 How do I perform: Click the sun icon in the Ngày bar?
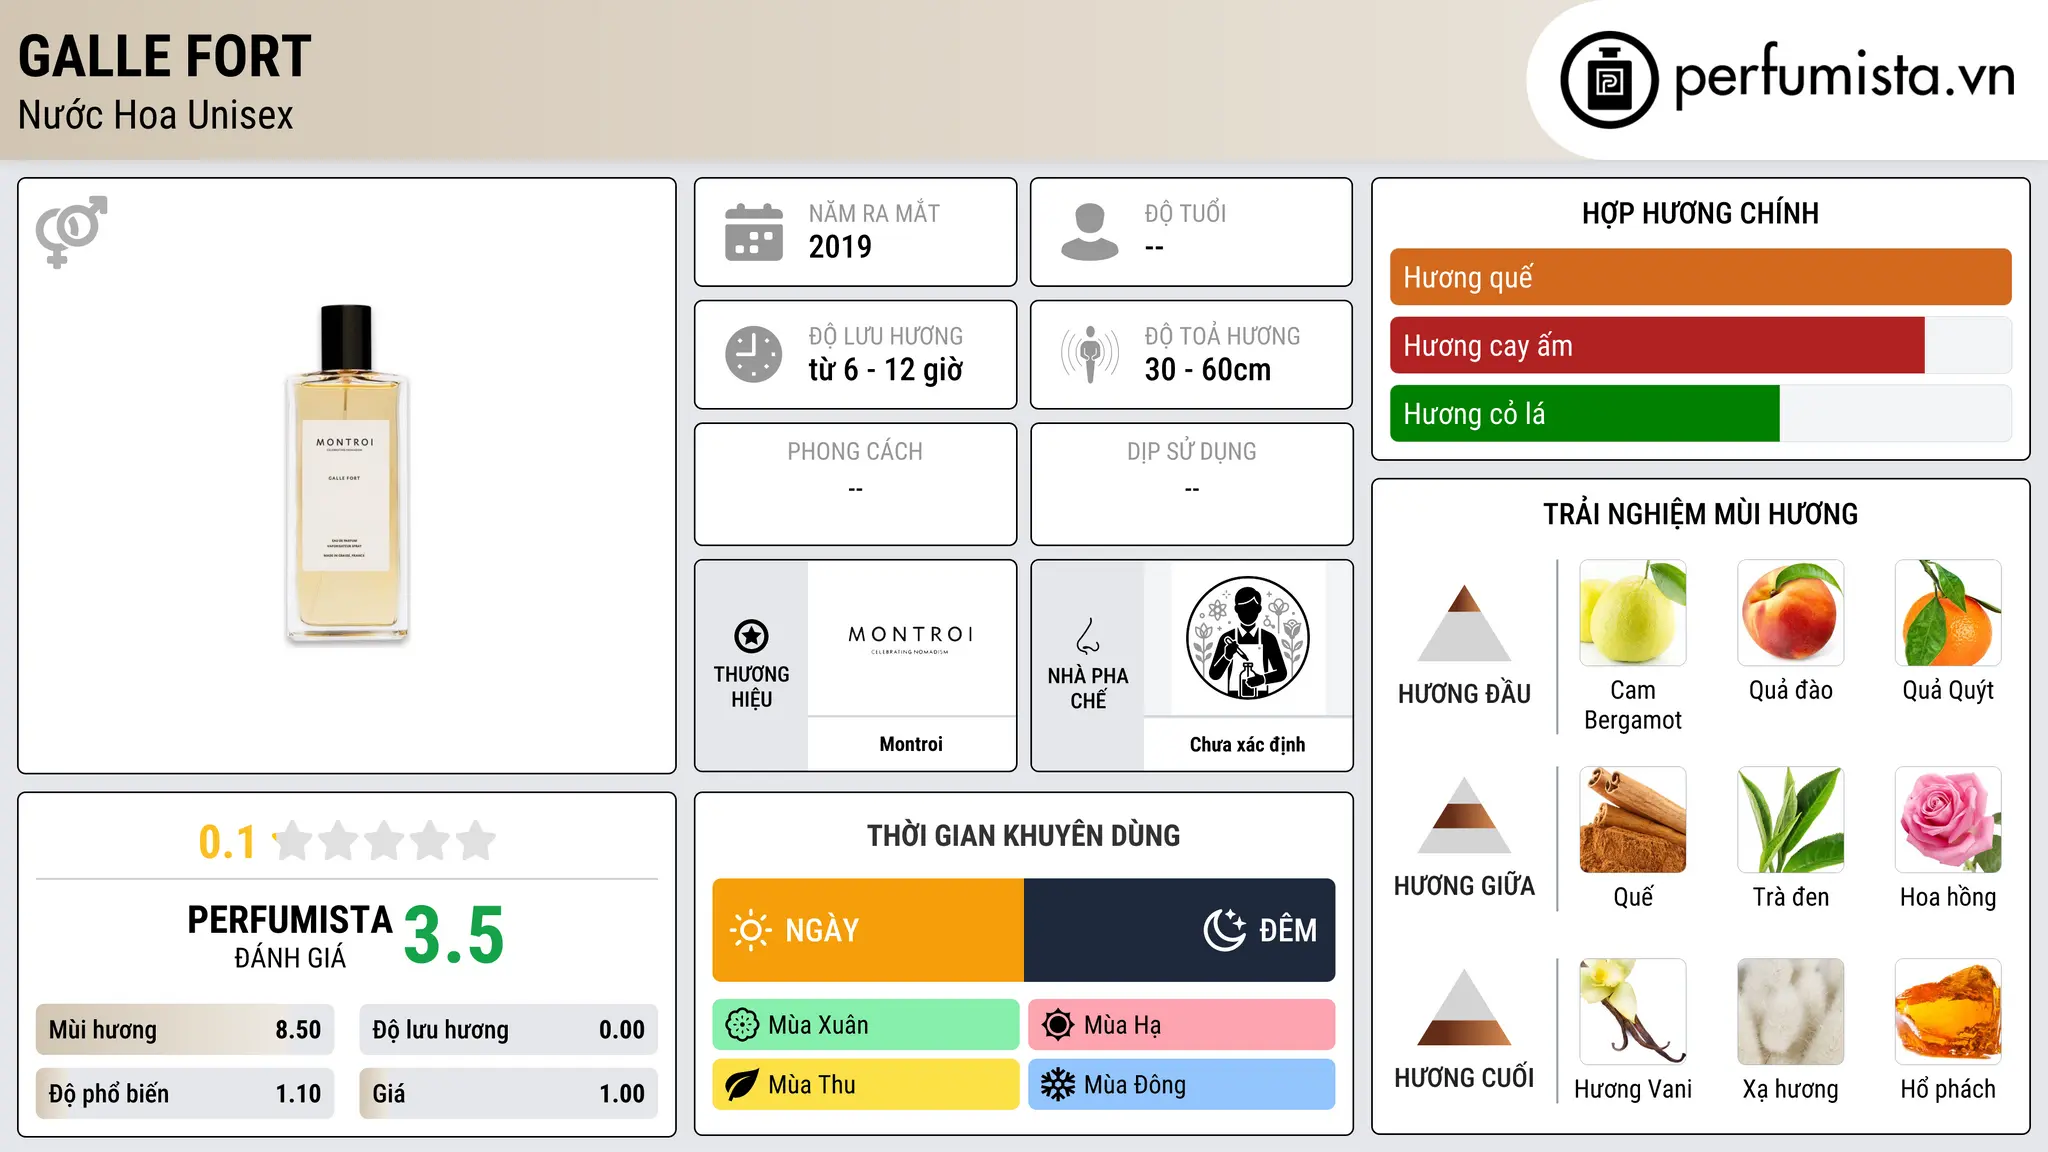750,930
